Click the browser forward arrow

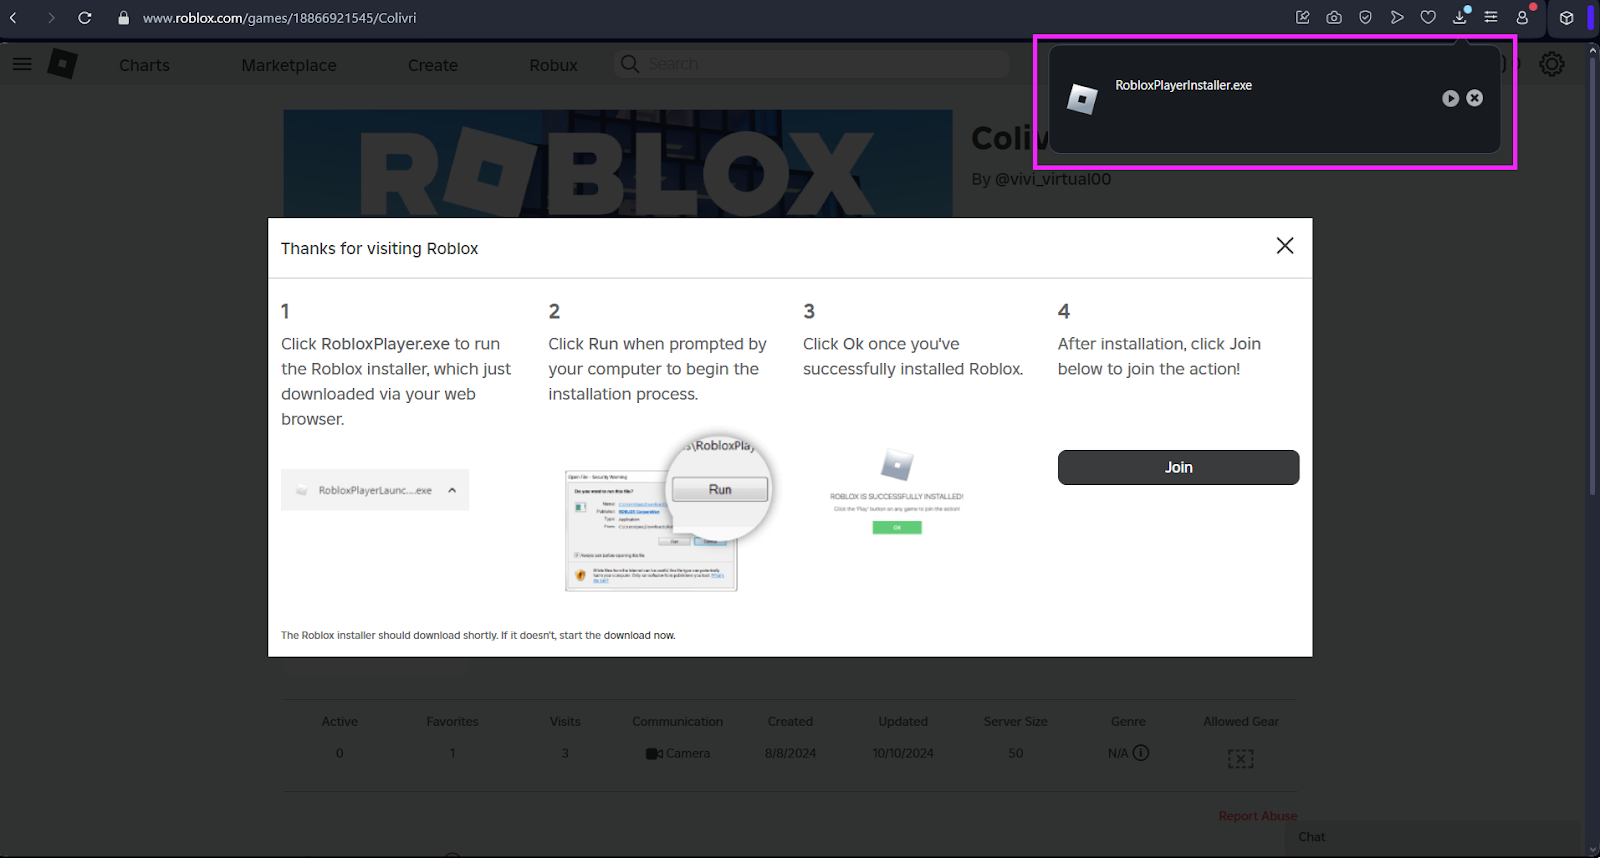(x=51, y=18)
